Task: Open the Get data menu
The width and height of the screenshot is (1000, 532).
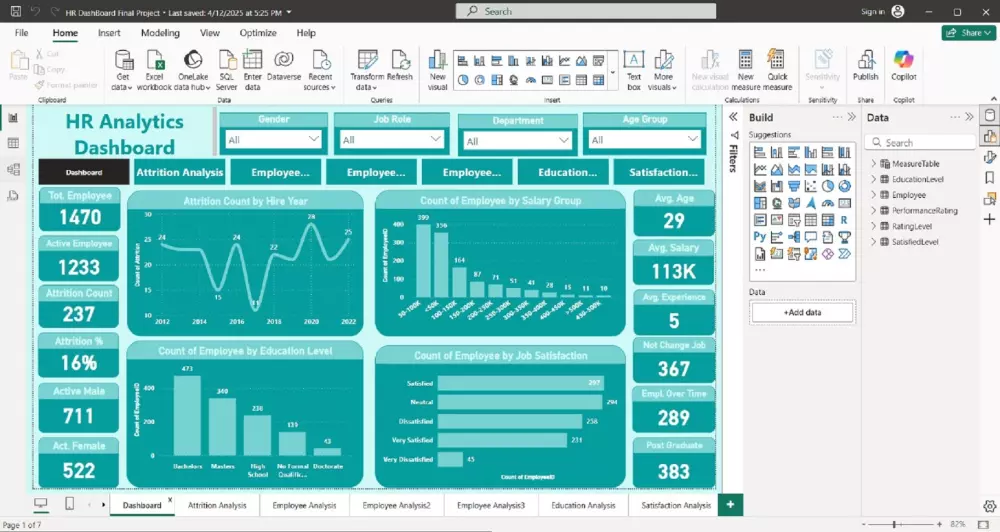Action: [x=122, y=70]
